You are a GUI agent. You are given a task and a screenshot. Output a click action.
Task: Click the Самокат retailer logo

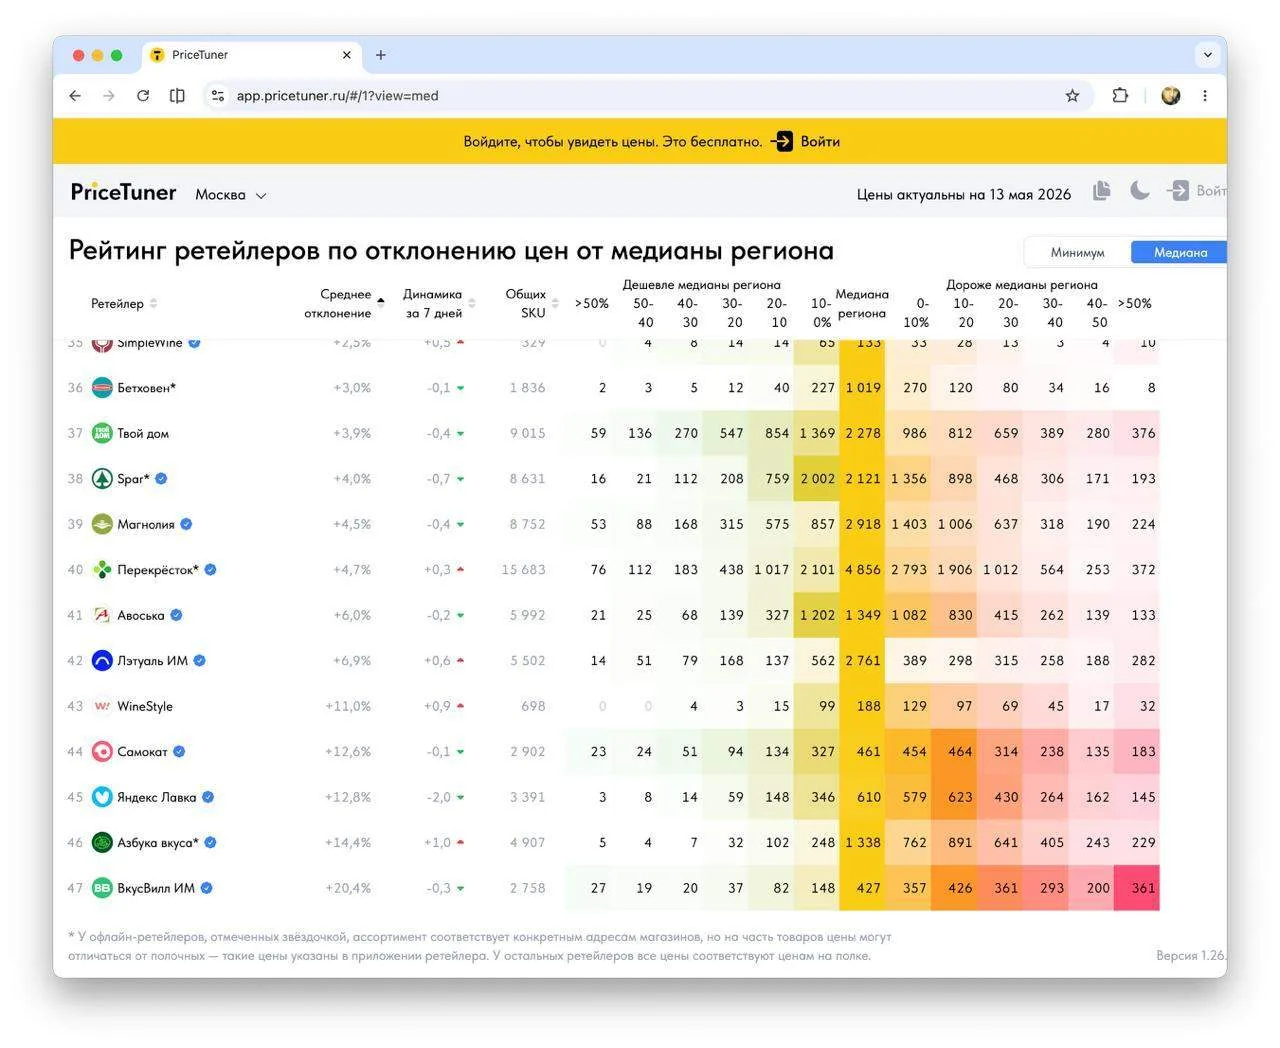point(102,752)
